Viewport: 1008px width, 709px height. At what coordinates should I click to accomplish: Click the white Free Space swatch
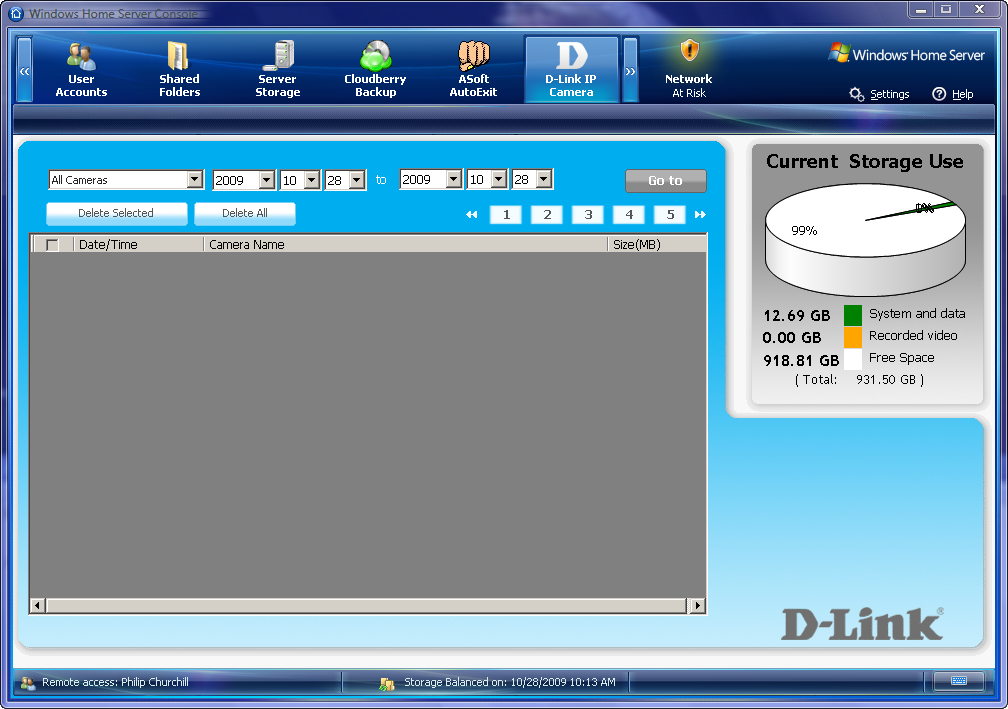coord(852,359)
